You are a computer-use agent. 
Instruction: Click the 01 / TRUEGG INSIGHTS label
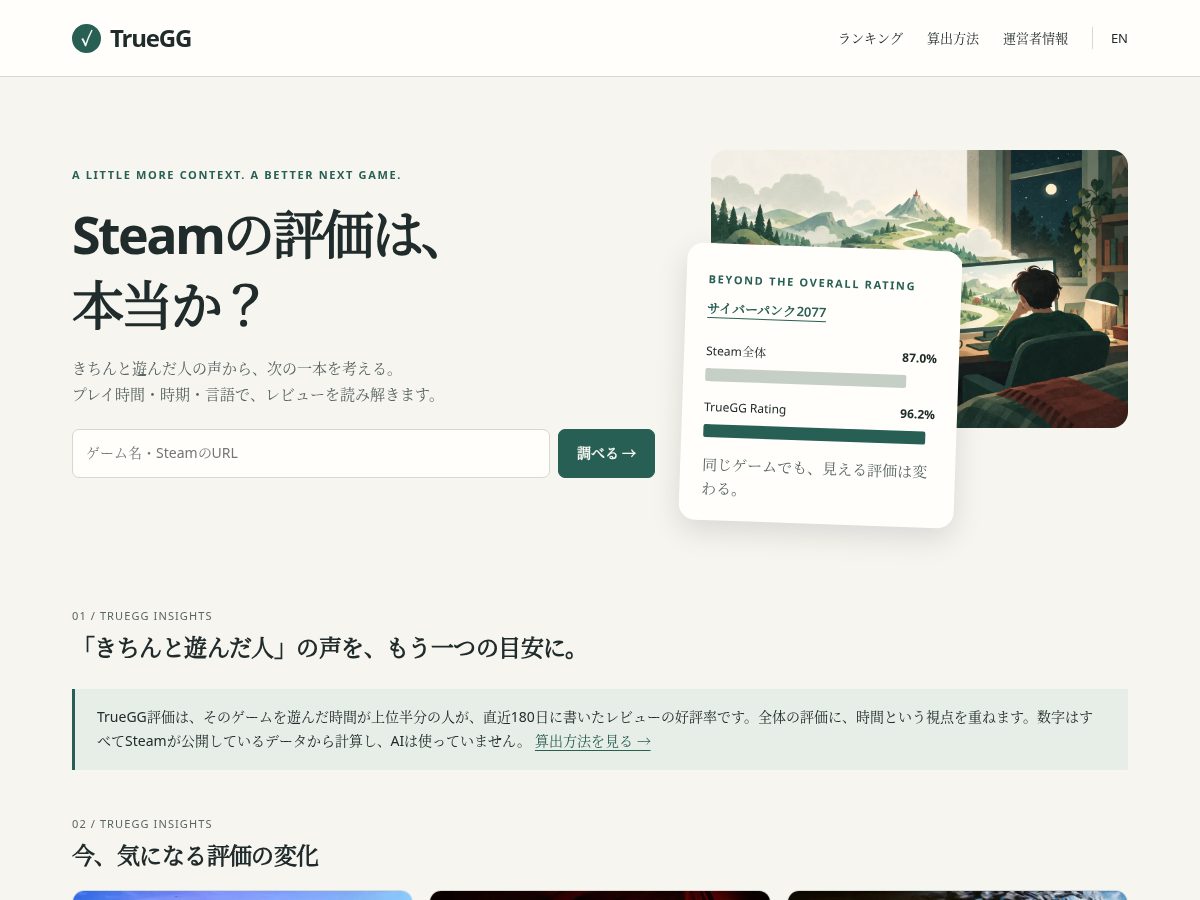[x=142, y=616]
